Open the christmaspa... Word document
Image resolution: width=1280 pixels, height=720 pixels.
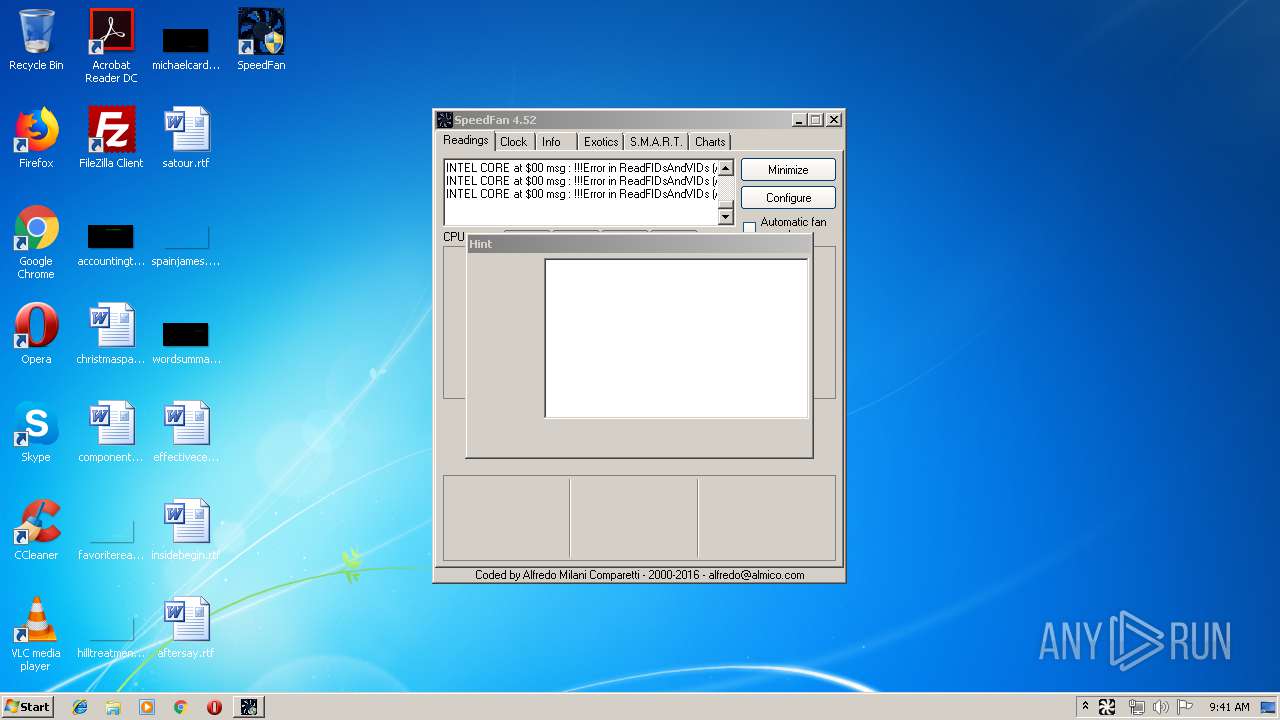pos(111,334)
